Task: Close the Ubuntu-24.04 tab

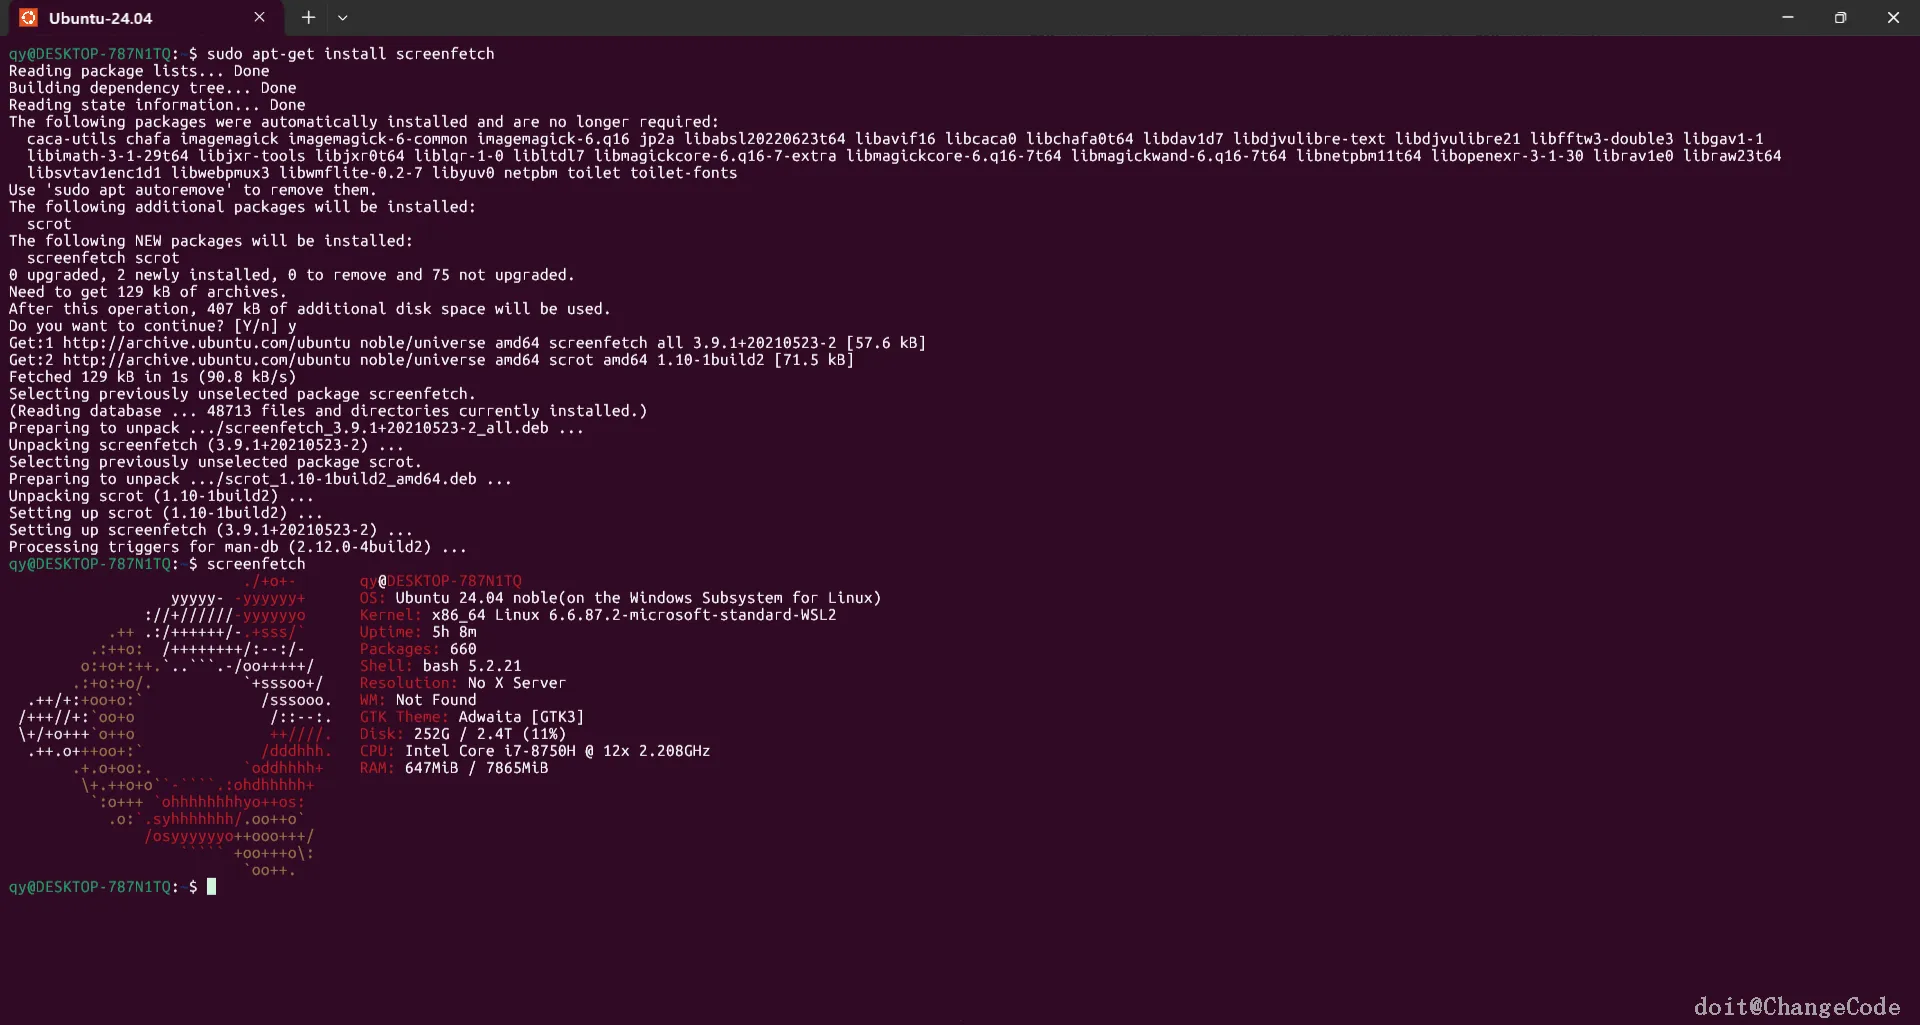Action: coord(259,17)
